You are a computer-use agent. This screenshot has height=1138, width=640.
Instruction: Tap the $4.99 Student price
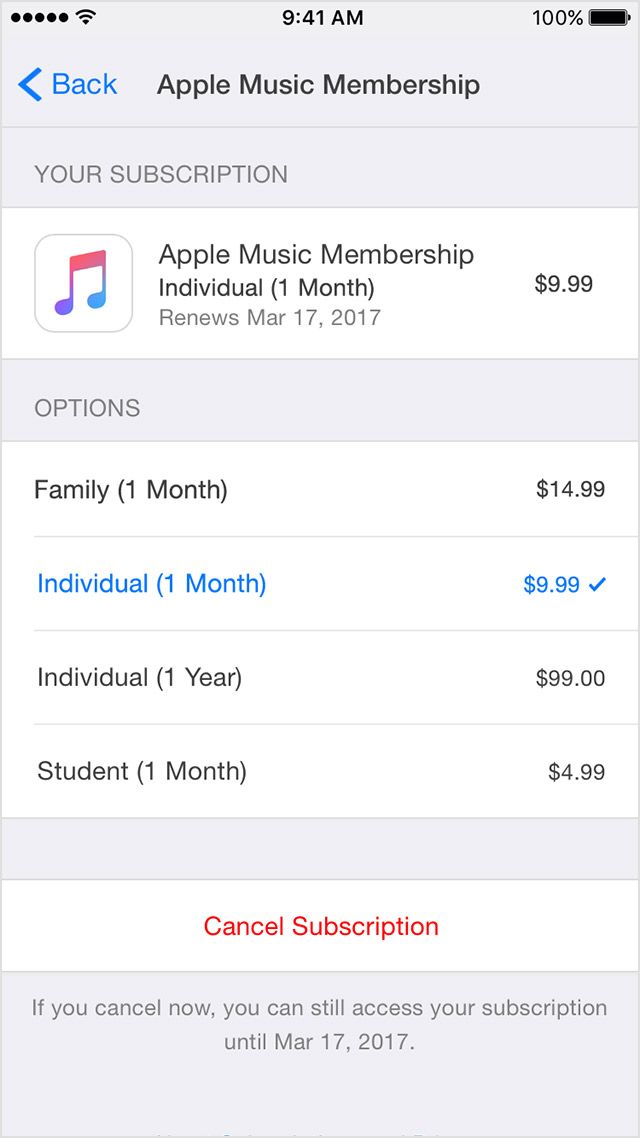576,772
